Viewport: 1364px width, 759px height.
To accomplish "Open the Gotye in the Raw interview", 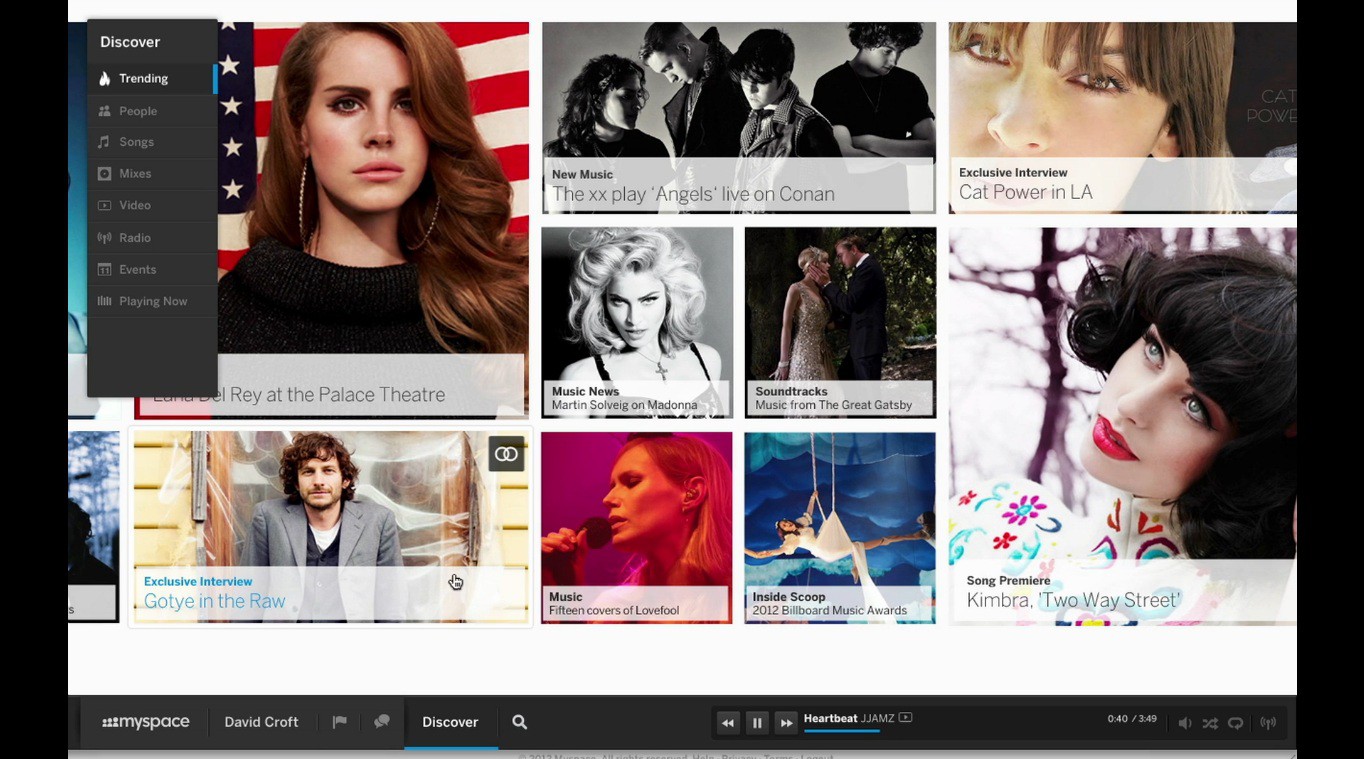I will click(x=215, y=601).
